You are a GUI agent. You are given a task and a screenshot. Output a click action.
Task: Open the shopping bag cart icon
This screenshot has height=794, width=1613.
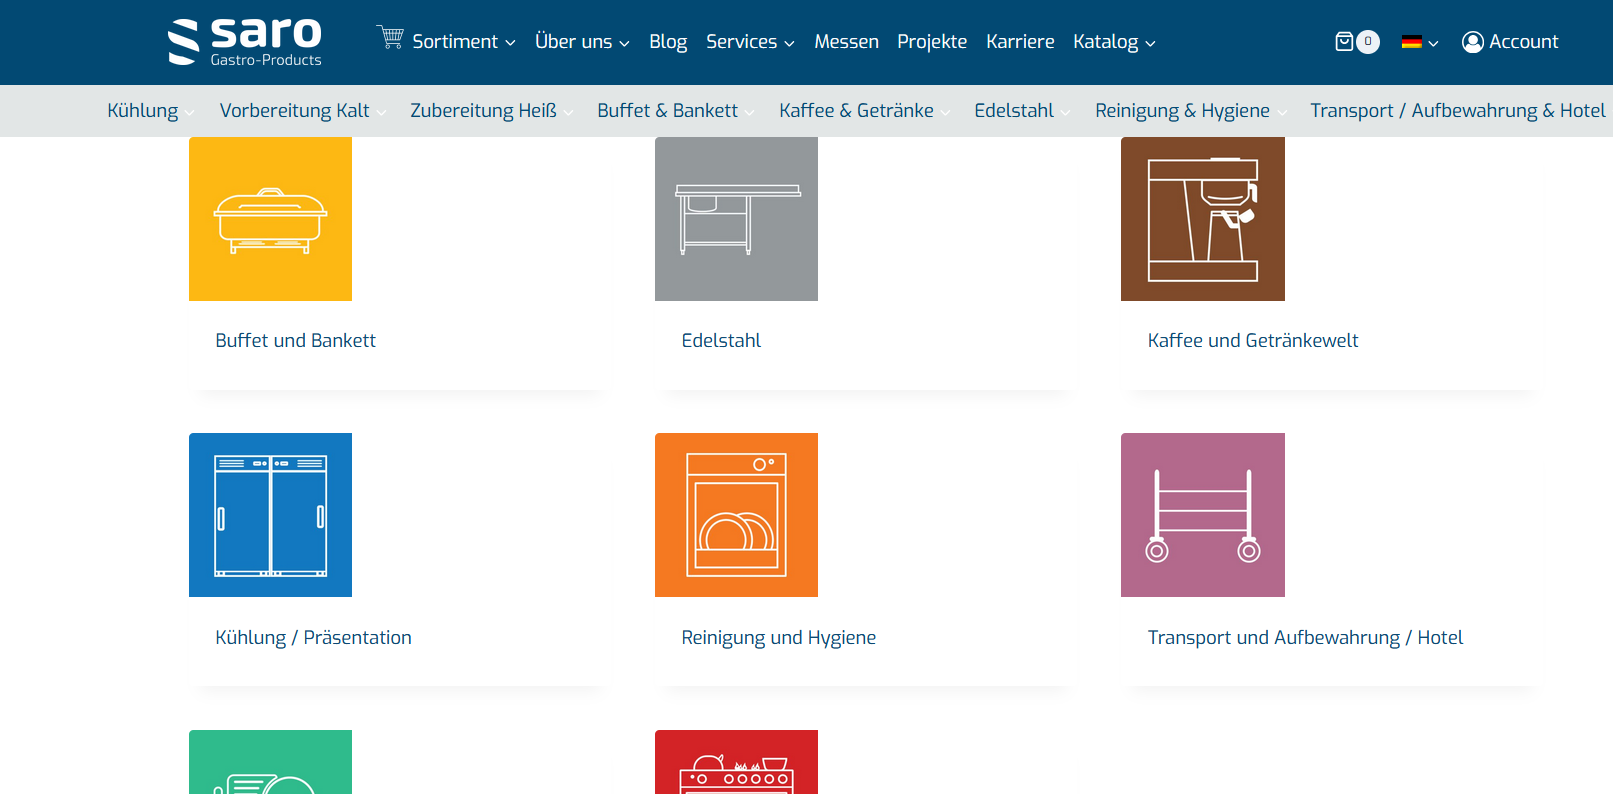(x=1345, y=42)
